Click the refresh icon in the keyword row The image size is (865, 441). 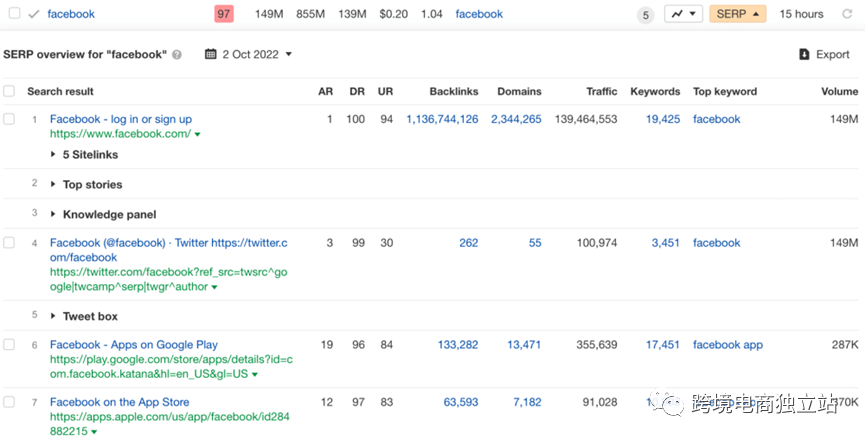847,14
